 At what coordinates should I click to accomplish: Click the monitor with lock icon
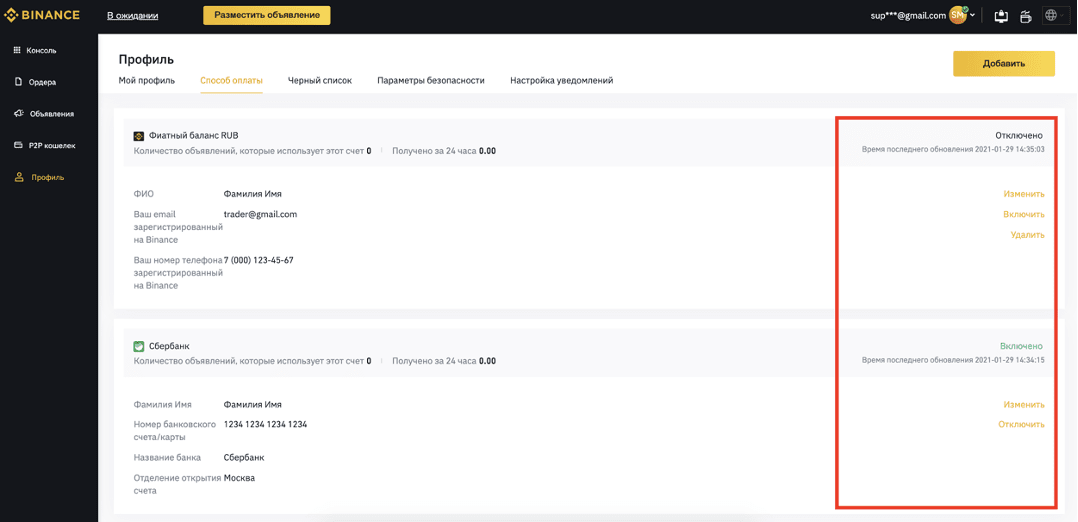click(1001, 15)
